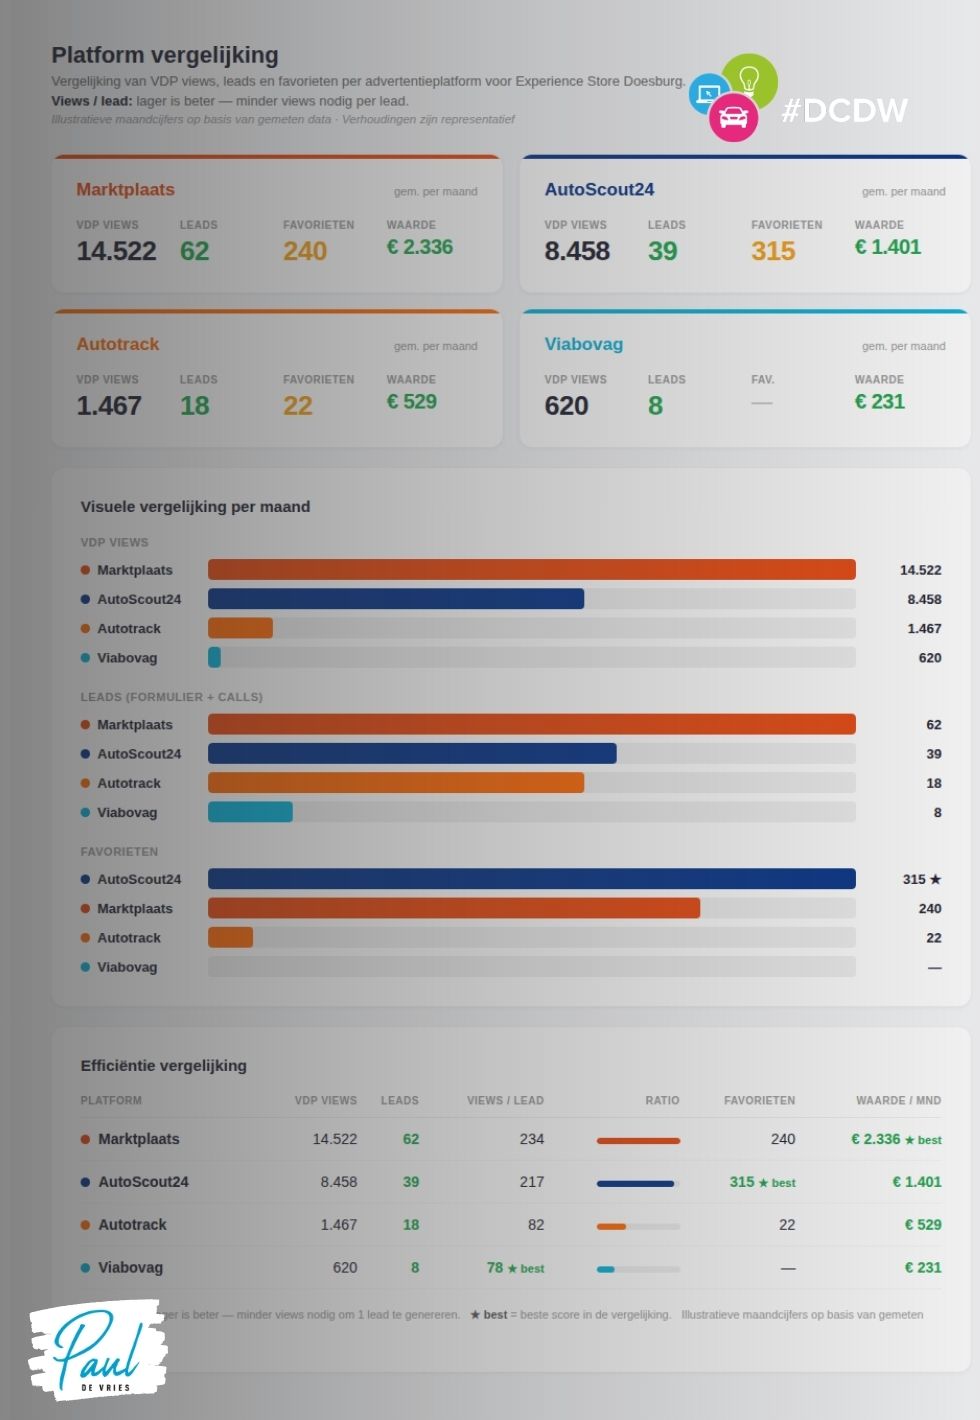980x1420 pixels.
Task: Click the Marktplaats bar in the Favorieten chart
Action: 454,908
